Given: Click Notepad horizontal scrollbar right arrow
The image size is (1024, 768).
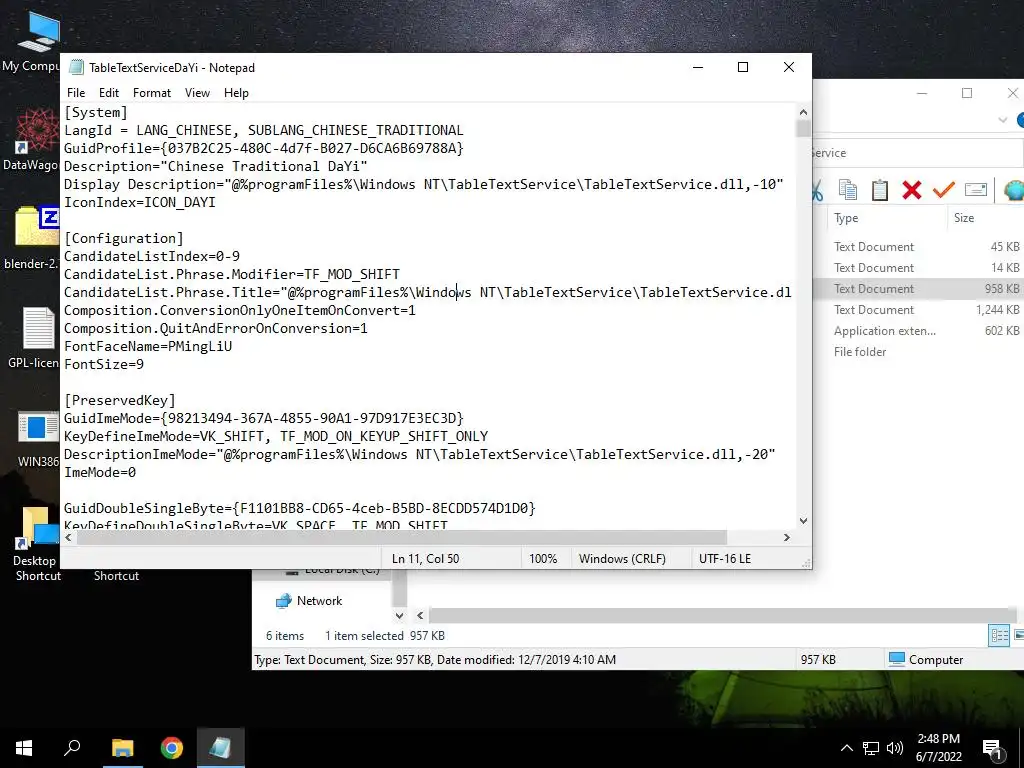Looking at the screenshot, I should click(x=786, y=537).
